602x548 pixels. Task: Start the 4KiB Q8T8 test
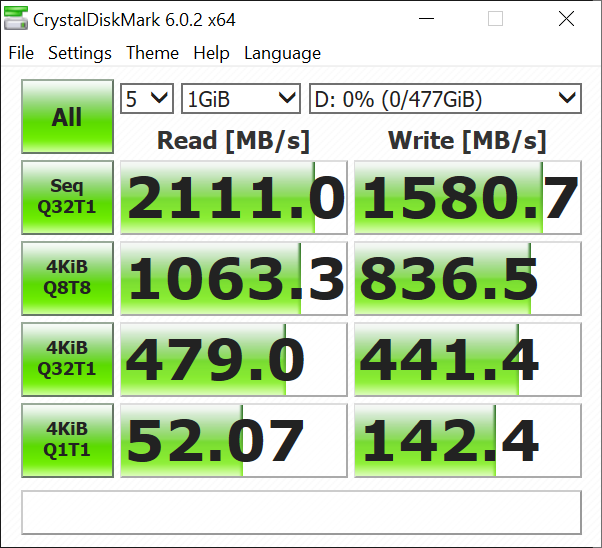(68, 278)
